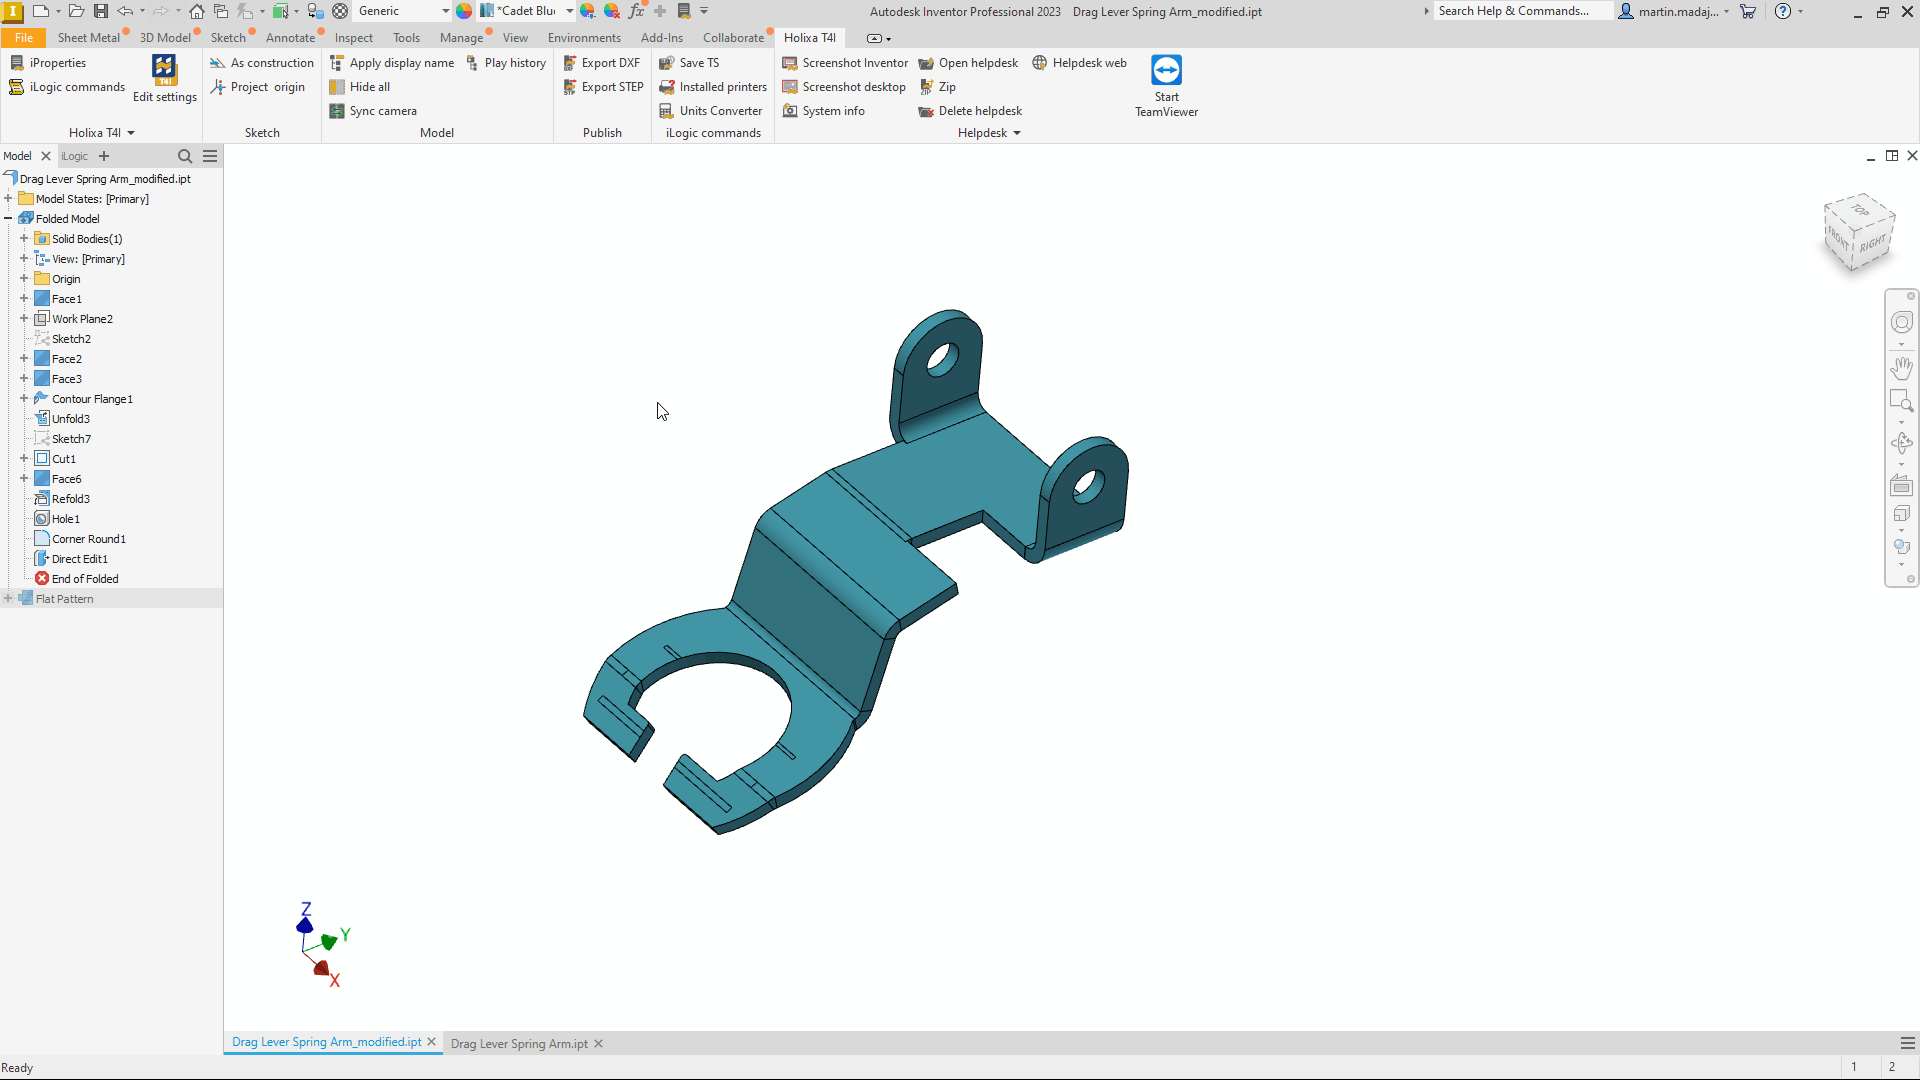Collapse the Folded Model node
Viewport: 1920px width, 1080px height.
(8, 219)
